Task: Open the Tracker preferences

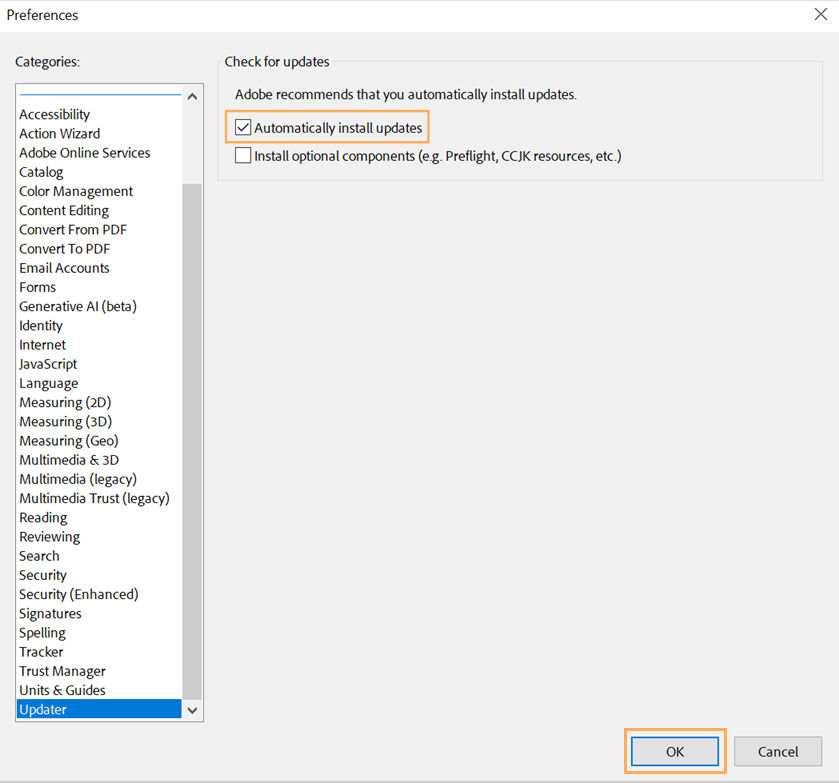Action: 41,652
